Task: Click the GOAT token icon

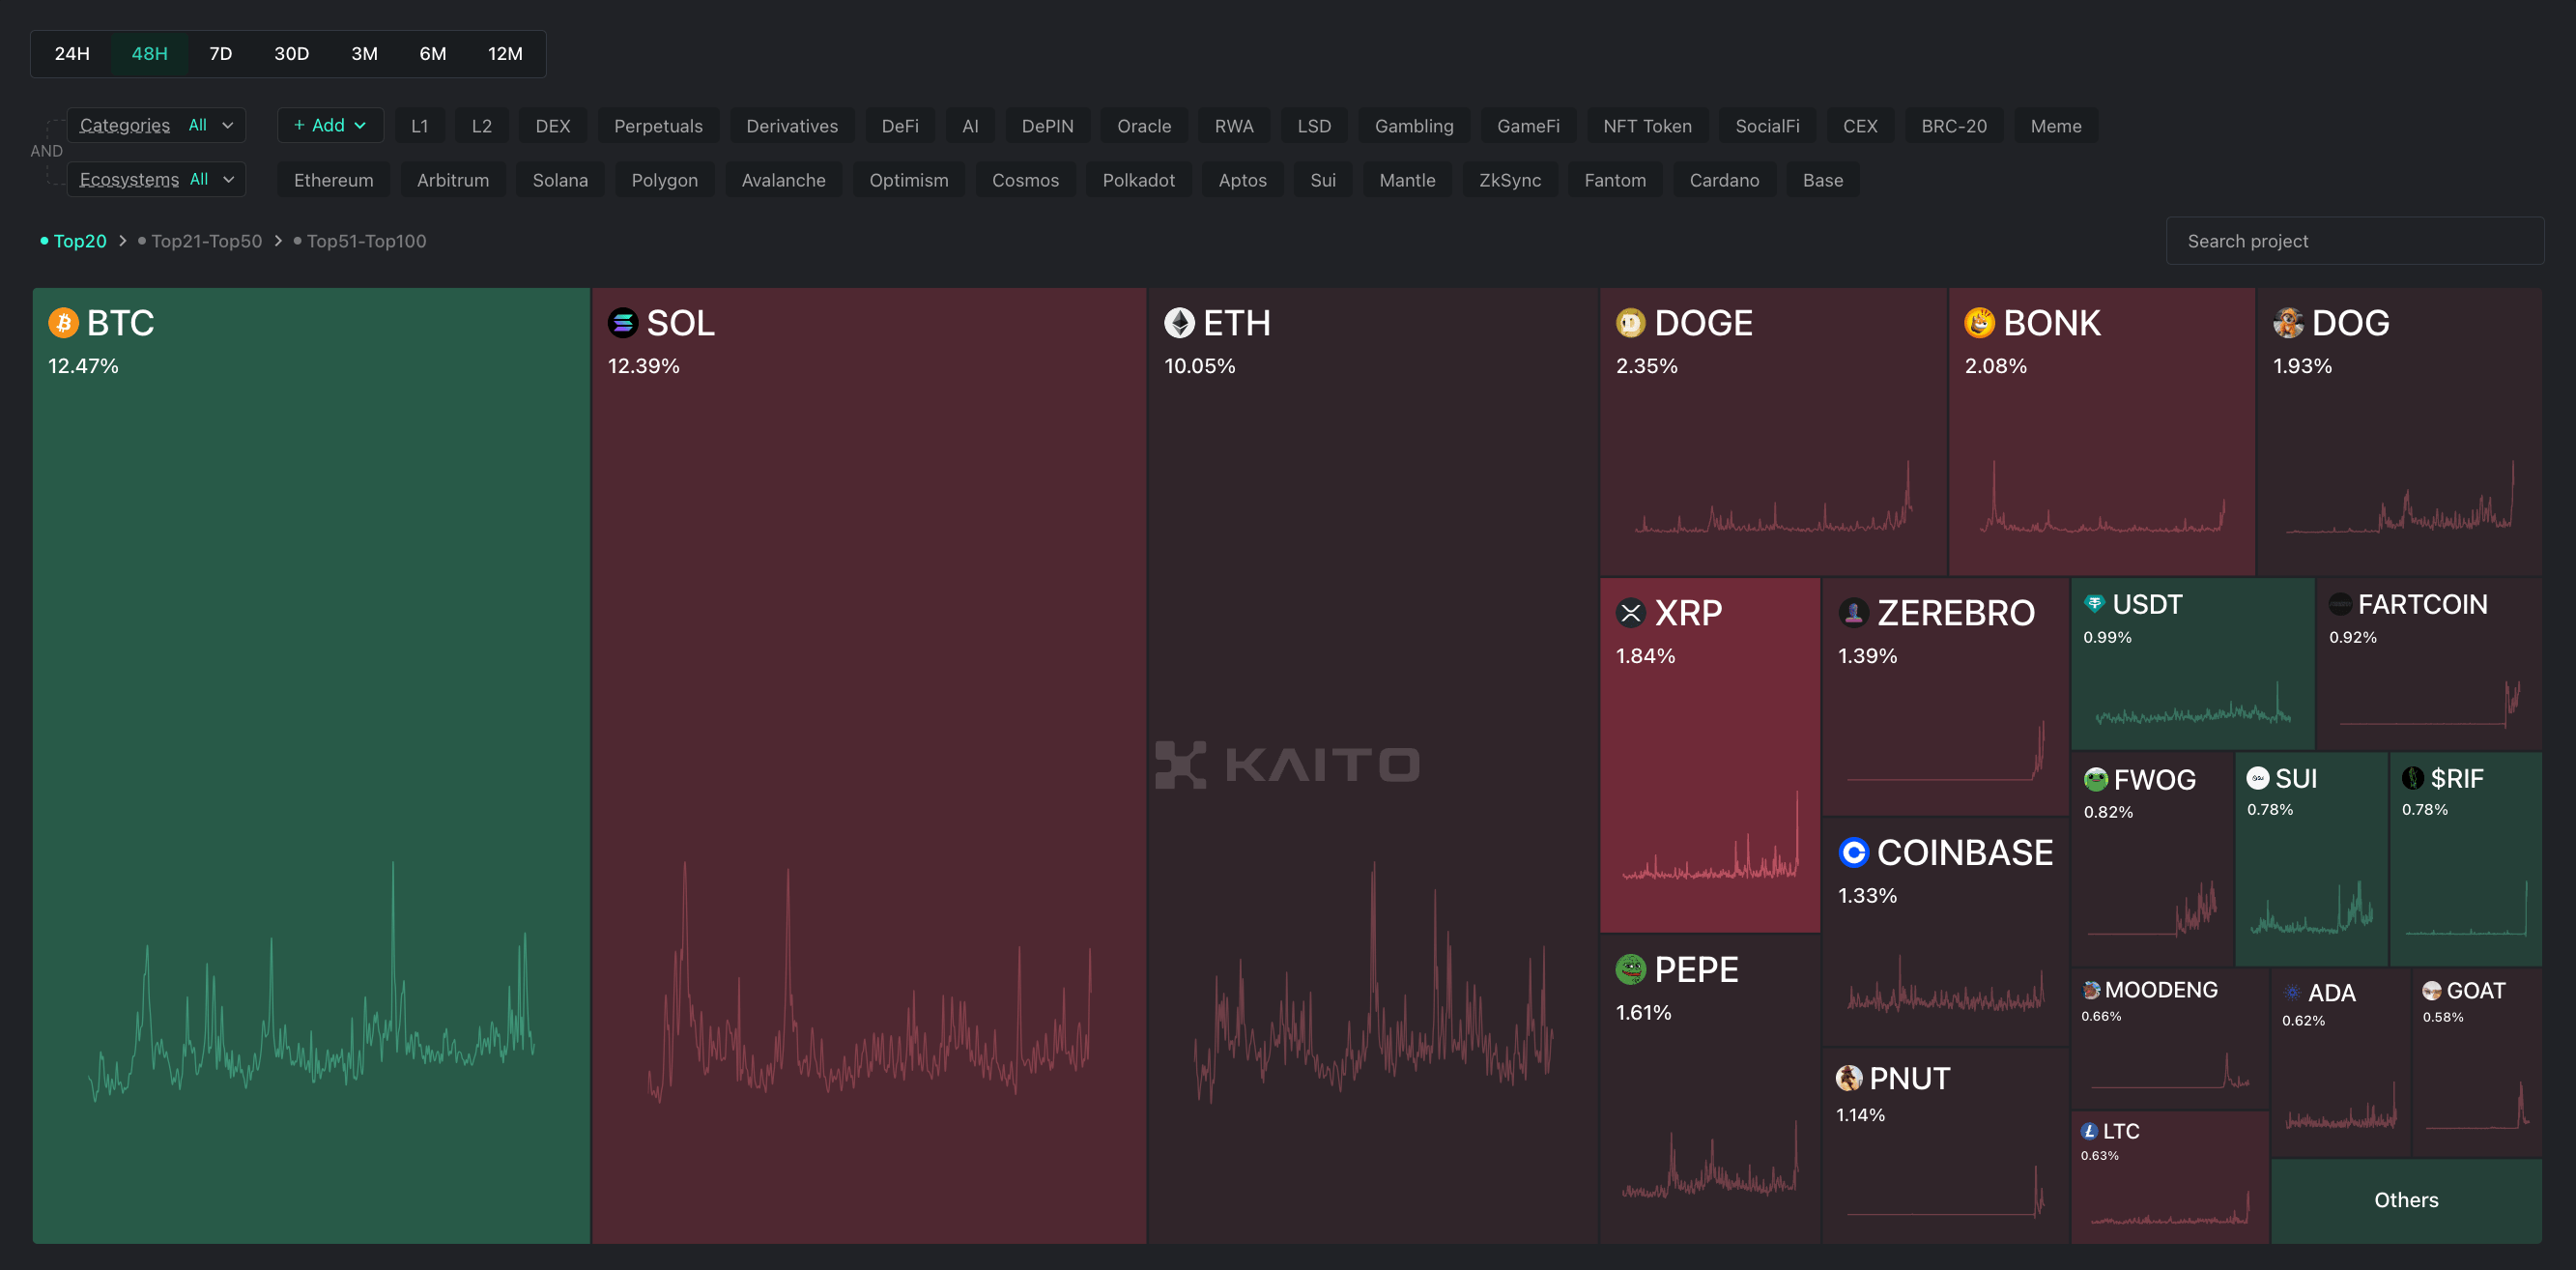Action: [2432, 990]
